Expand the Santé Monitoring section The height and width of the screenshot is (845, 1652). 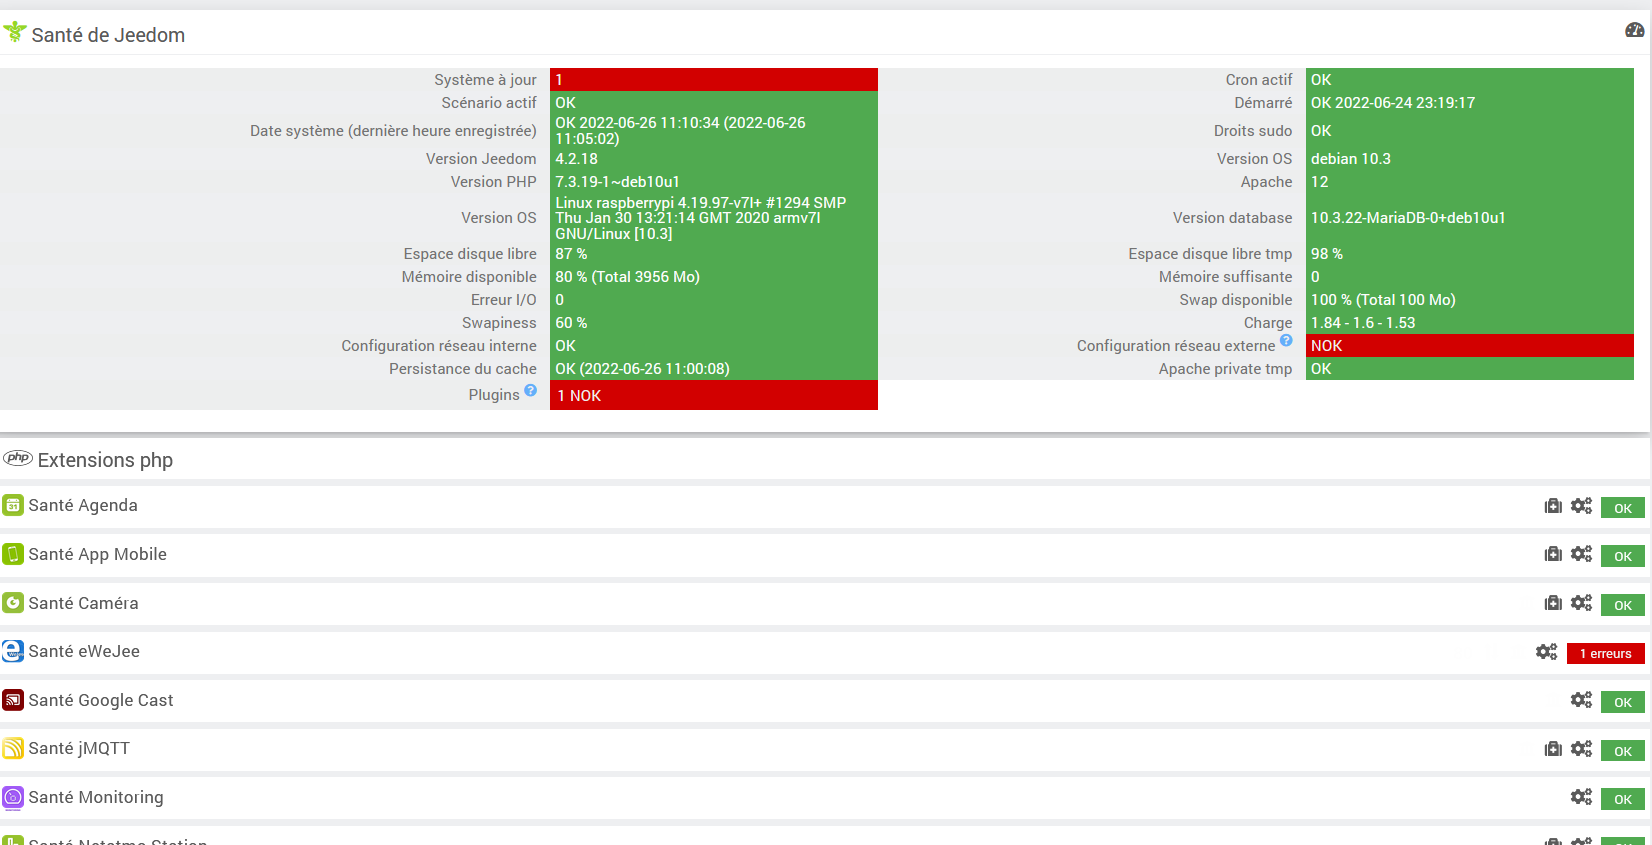(x=96, y=797)
